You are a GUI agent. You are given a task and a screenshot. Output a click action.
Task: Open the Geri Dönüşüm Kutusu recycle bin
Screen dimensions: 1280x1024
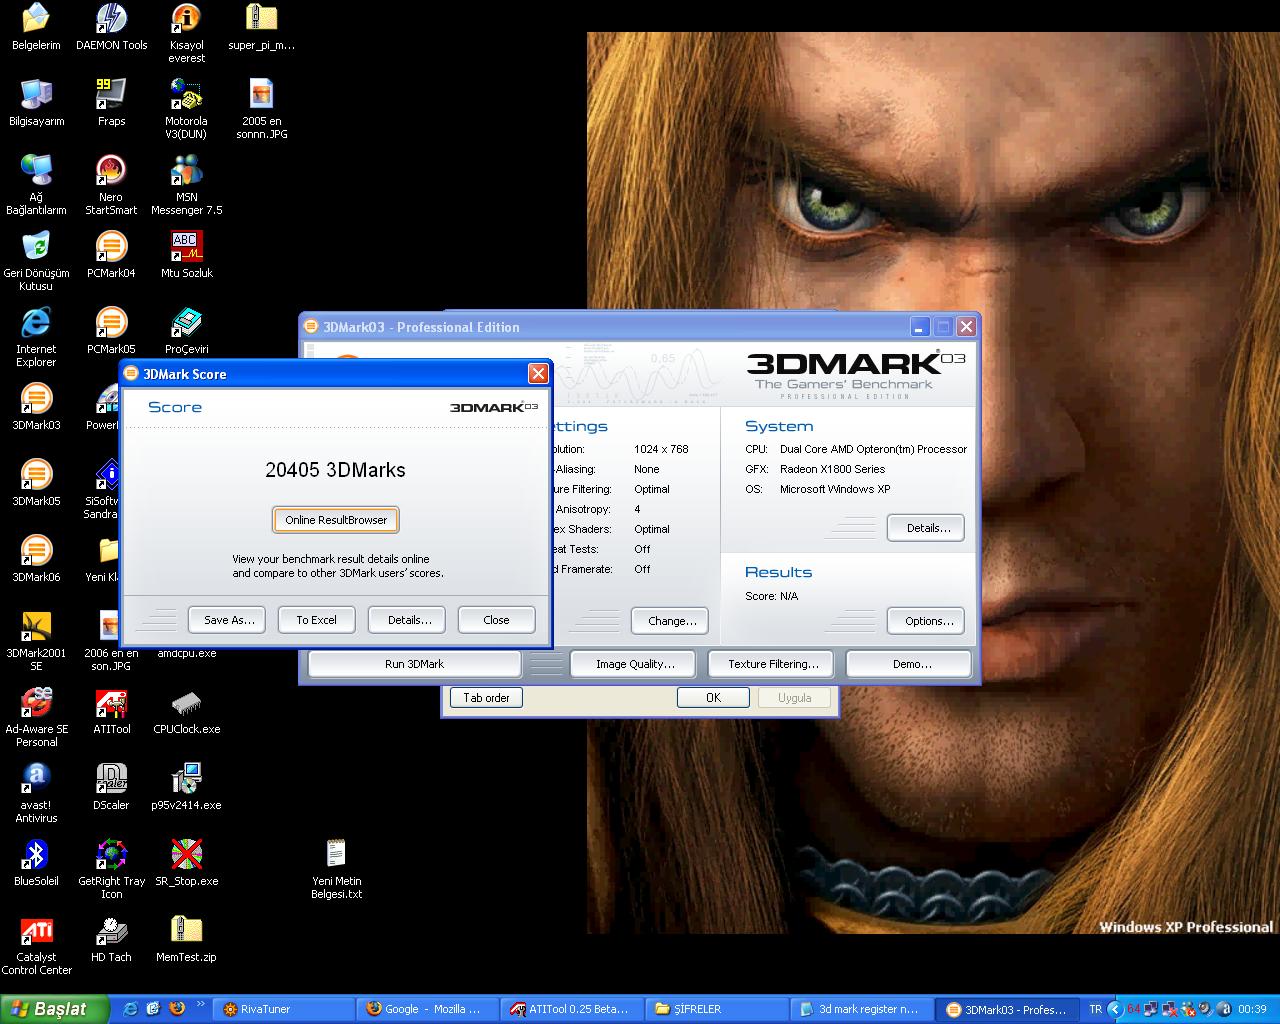coord(36,261)
